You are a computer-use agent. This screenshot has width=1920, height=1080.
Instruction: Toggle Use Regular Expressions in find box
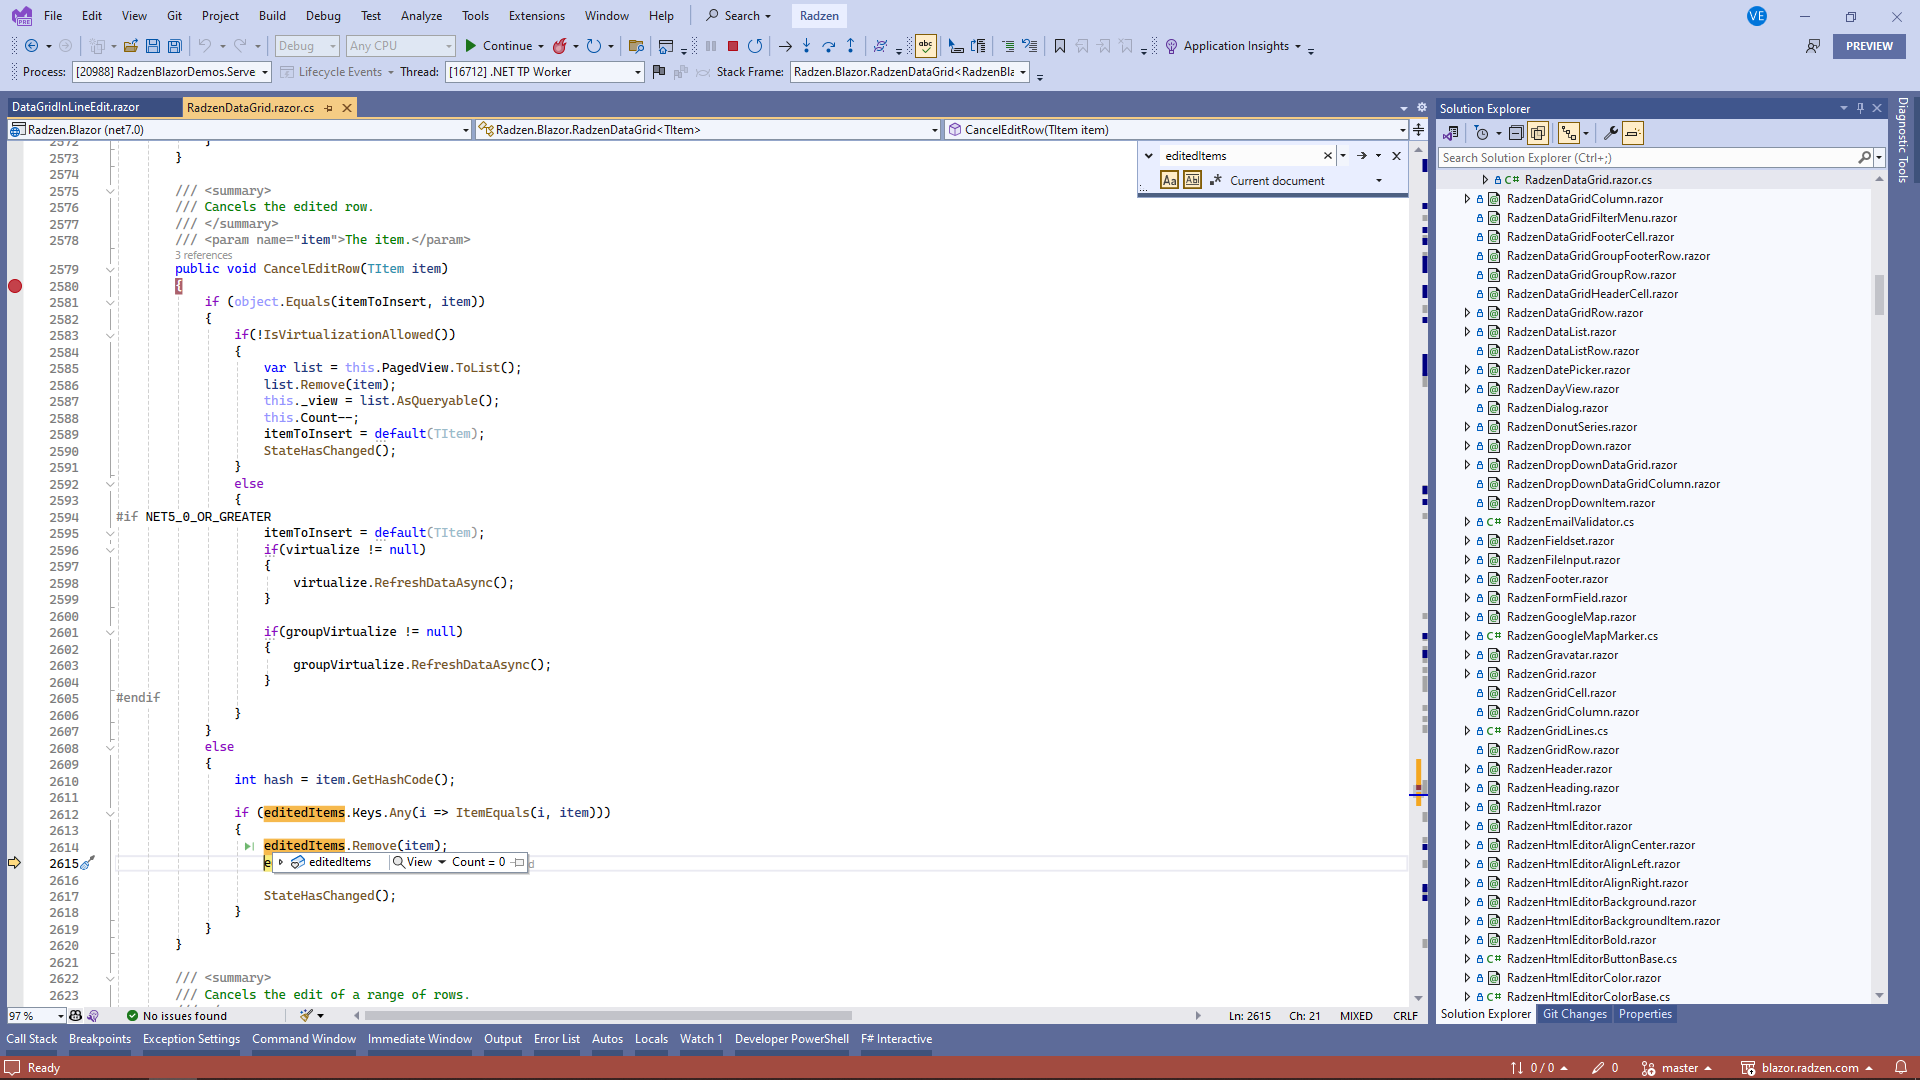click(x=1216, y=181)
